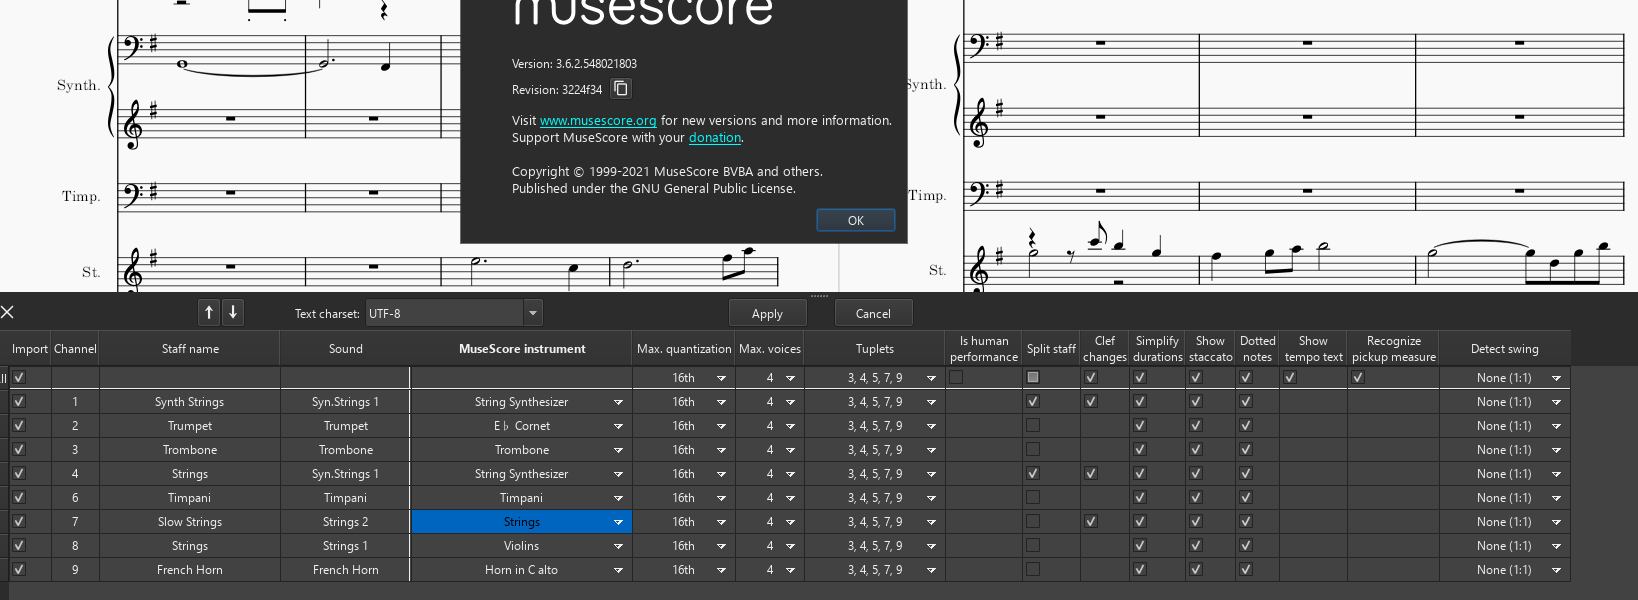Image resolution: width=1638 pixels, height=600 pixels.
Task: Toggle import checkbox for Synth Strings row
Action: pyautogui.click(x=19, y=401)
